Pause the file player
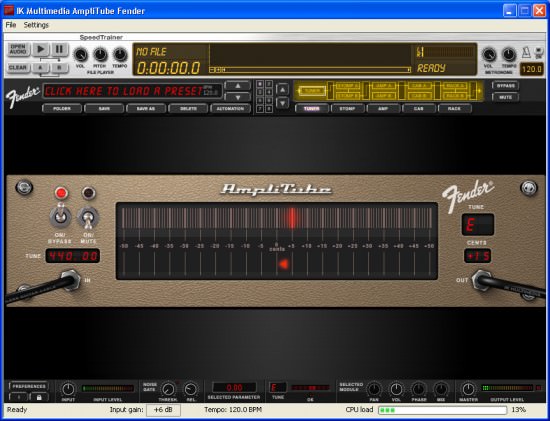Screen dimensions: 550x421 (x=60, y=49)
